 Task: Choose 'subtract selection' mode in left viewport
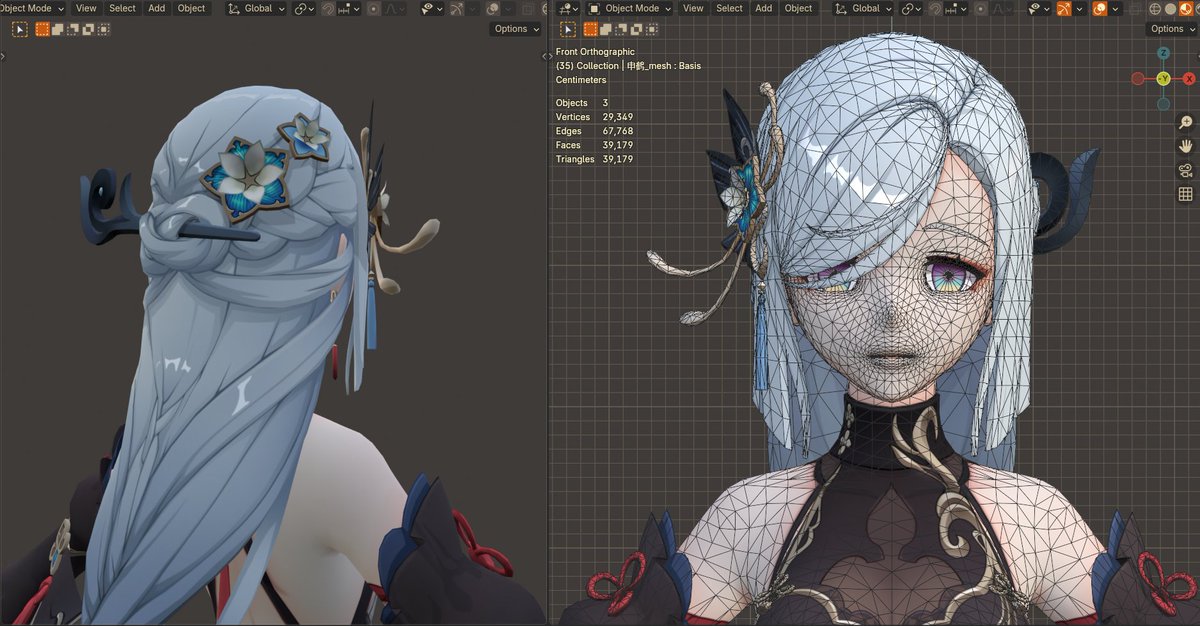click(73, 29)
